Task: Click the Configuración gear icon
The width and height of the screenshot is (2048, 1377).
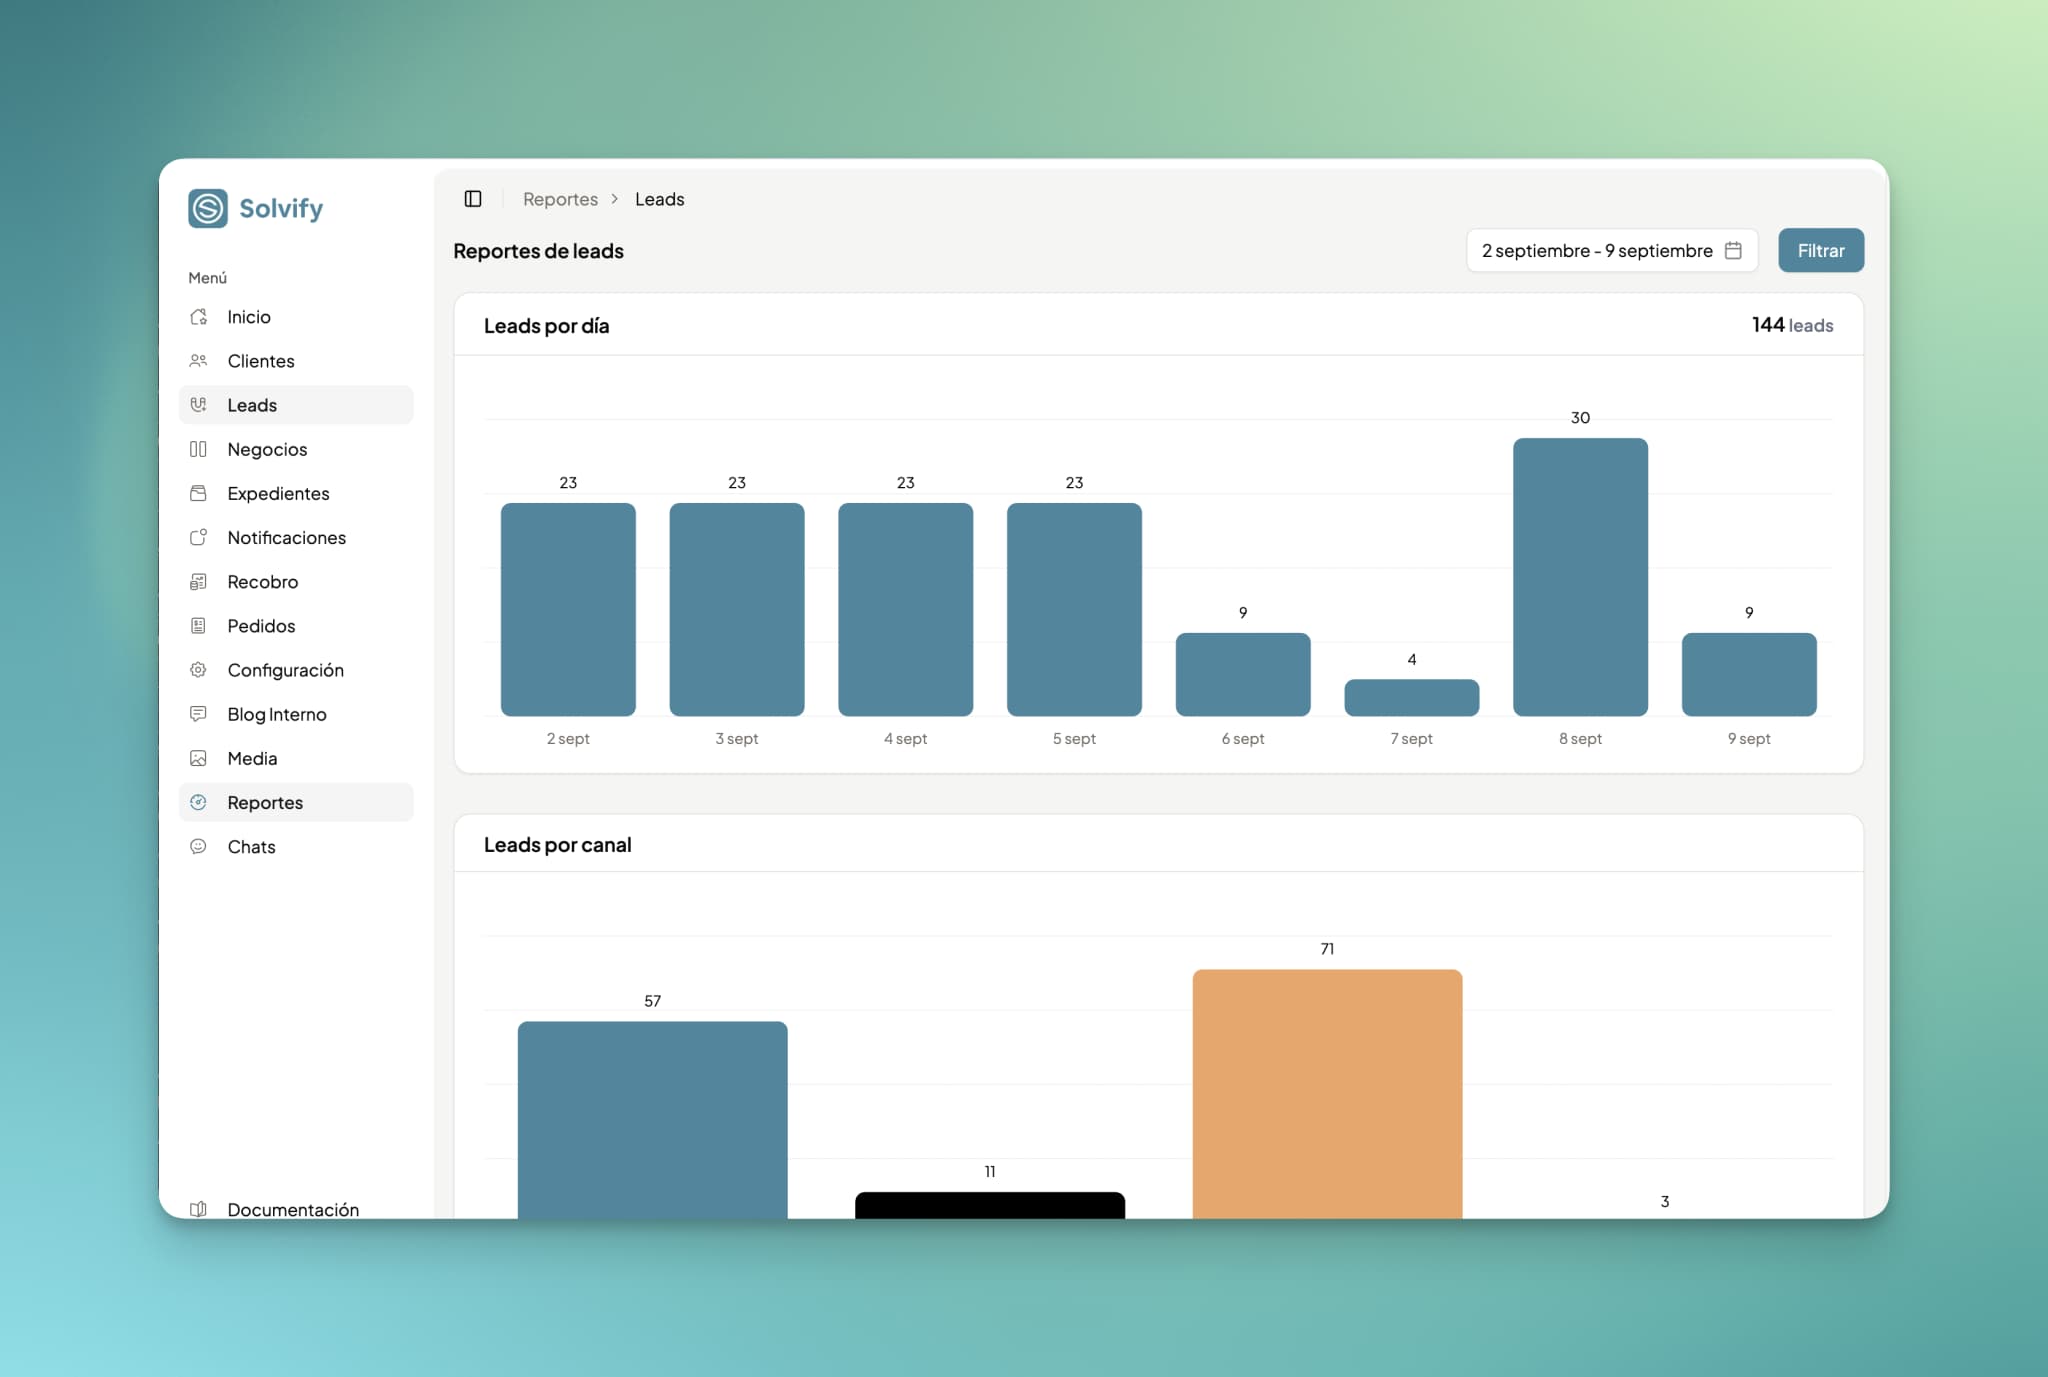Action: click(x=198, y=670)
